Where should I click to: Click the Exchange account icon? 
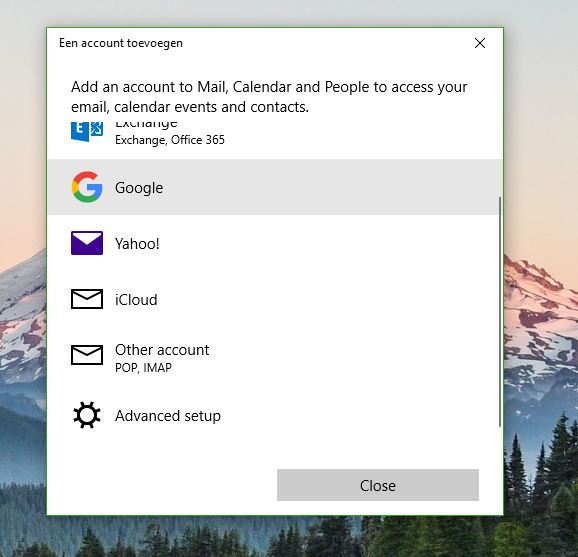[87, 131]
